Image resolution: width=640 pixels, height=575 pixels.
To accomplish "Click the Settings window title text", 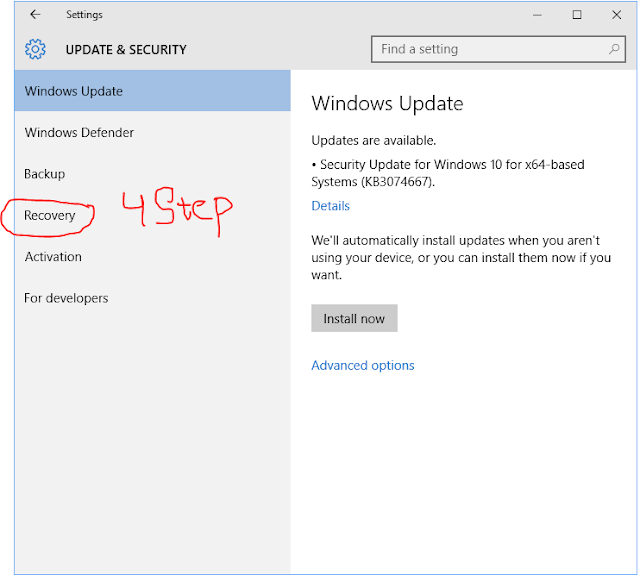I will 84,15.
